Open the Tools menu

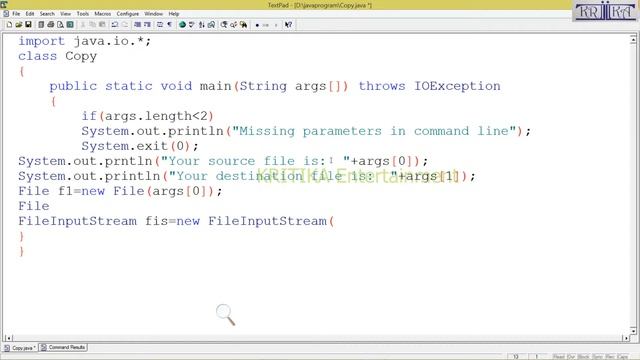point(83,14)
